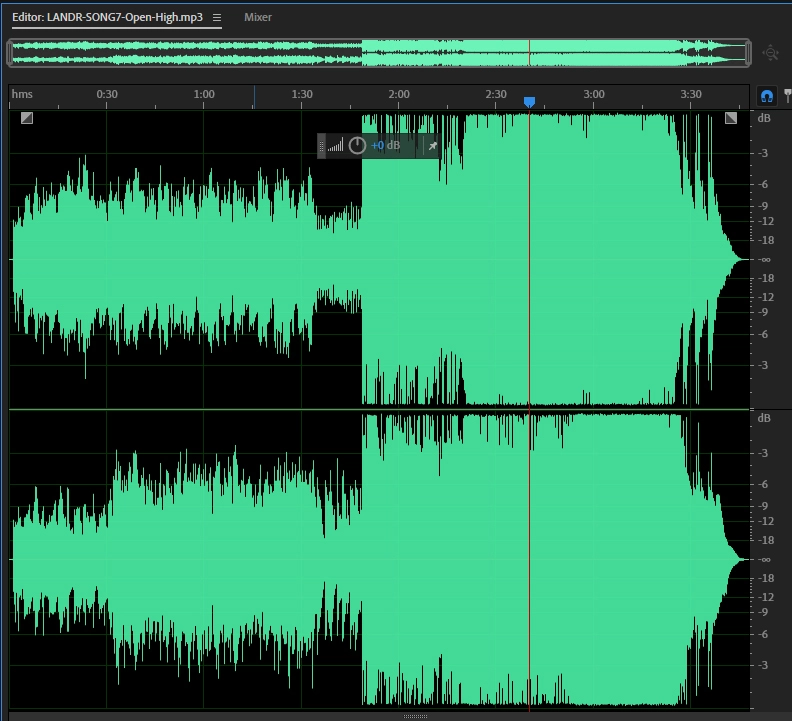Click the HUD volume level bars icon
The width and height of the screenshot is (792, 721).
[335, 146]
